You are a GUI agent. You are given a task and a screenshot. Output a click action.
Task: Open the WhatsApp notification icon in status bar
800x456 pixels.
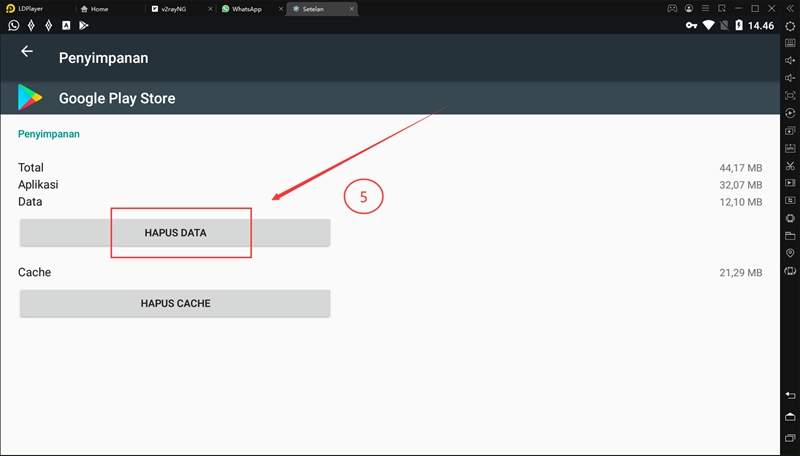pyautogui.click(x=14, y=25)
